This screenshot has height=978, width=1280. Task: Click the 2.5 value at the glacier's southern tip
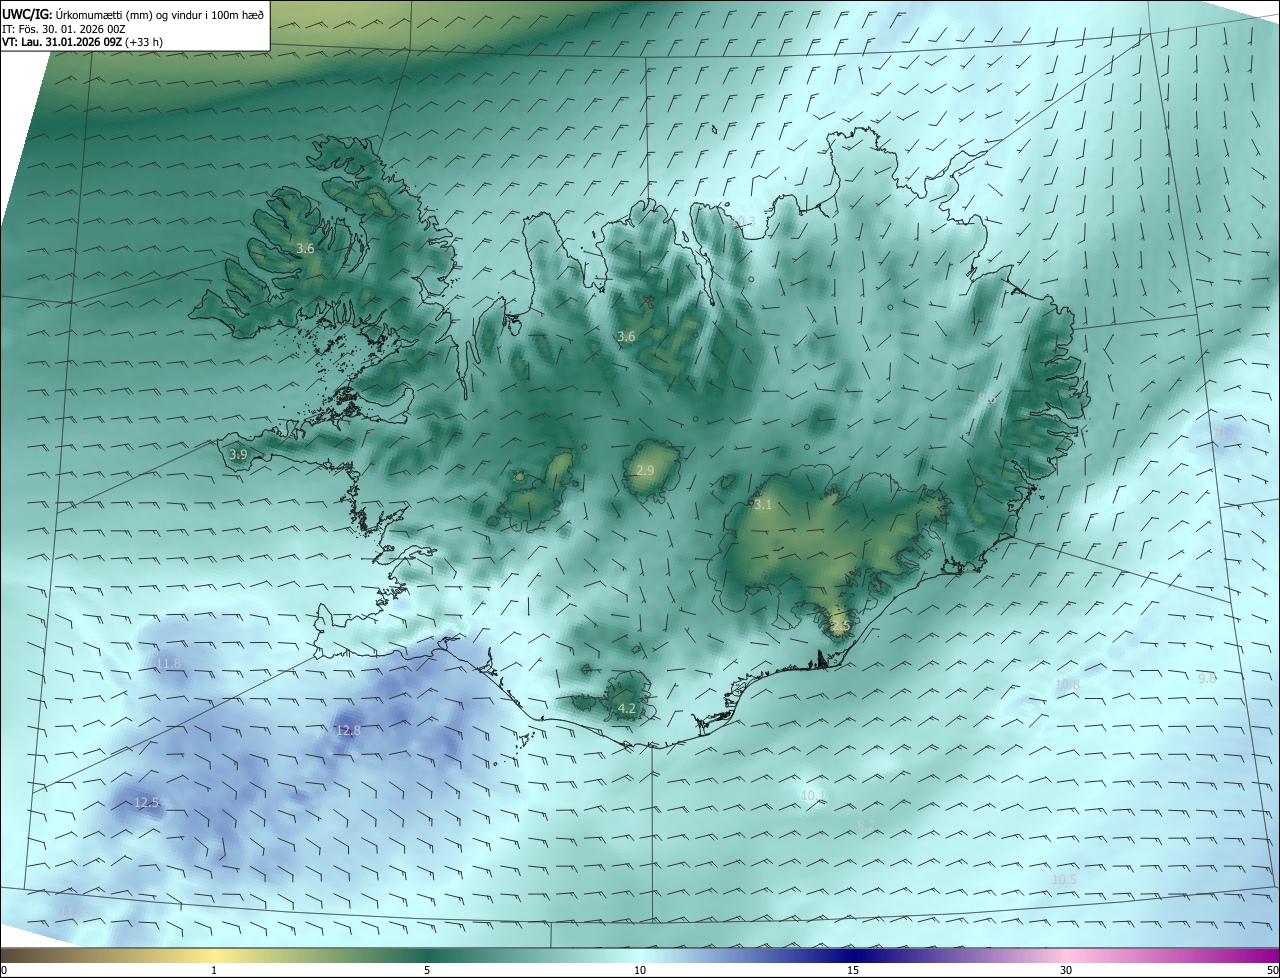click(840, 626)
